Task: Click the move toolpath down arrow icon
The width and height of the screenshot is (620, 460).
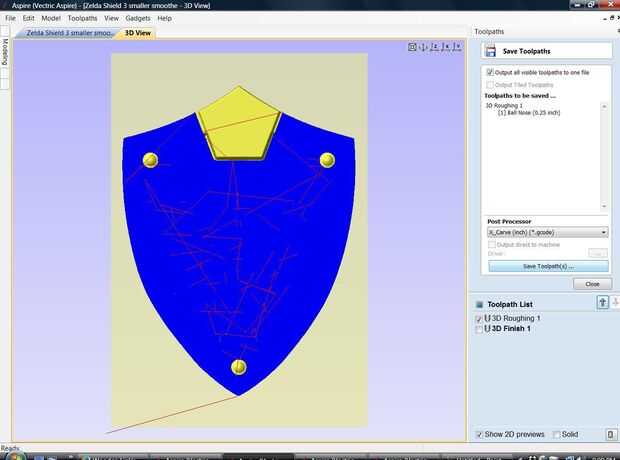Action: click(615, 303)
